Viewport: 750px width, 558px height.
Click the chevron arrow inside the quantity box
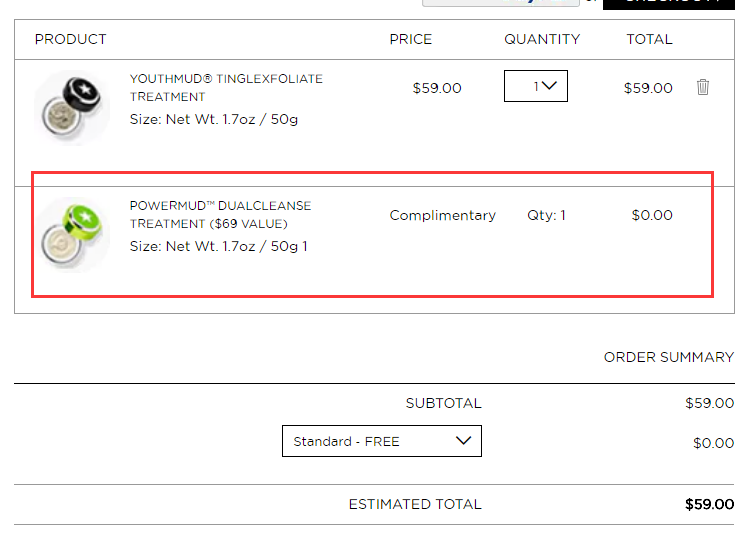(550, 86)
